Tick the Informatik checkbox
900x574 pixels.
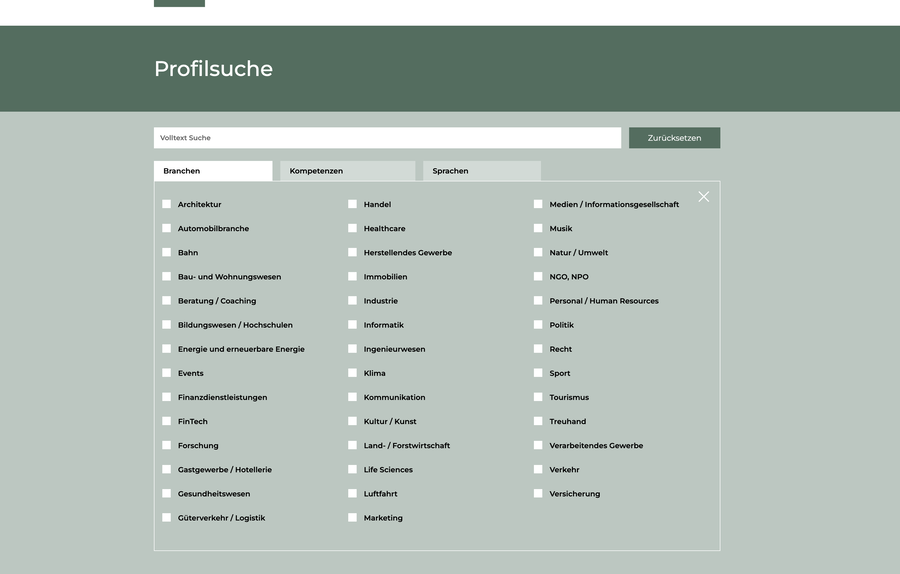[x=353, y=325]
